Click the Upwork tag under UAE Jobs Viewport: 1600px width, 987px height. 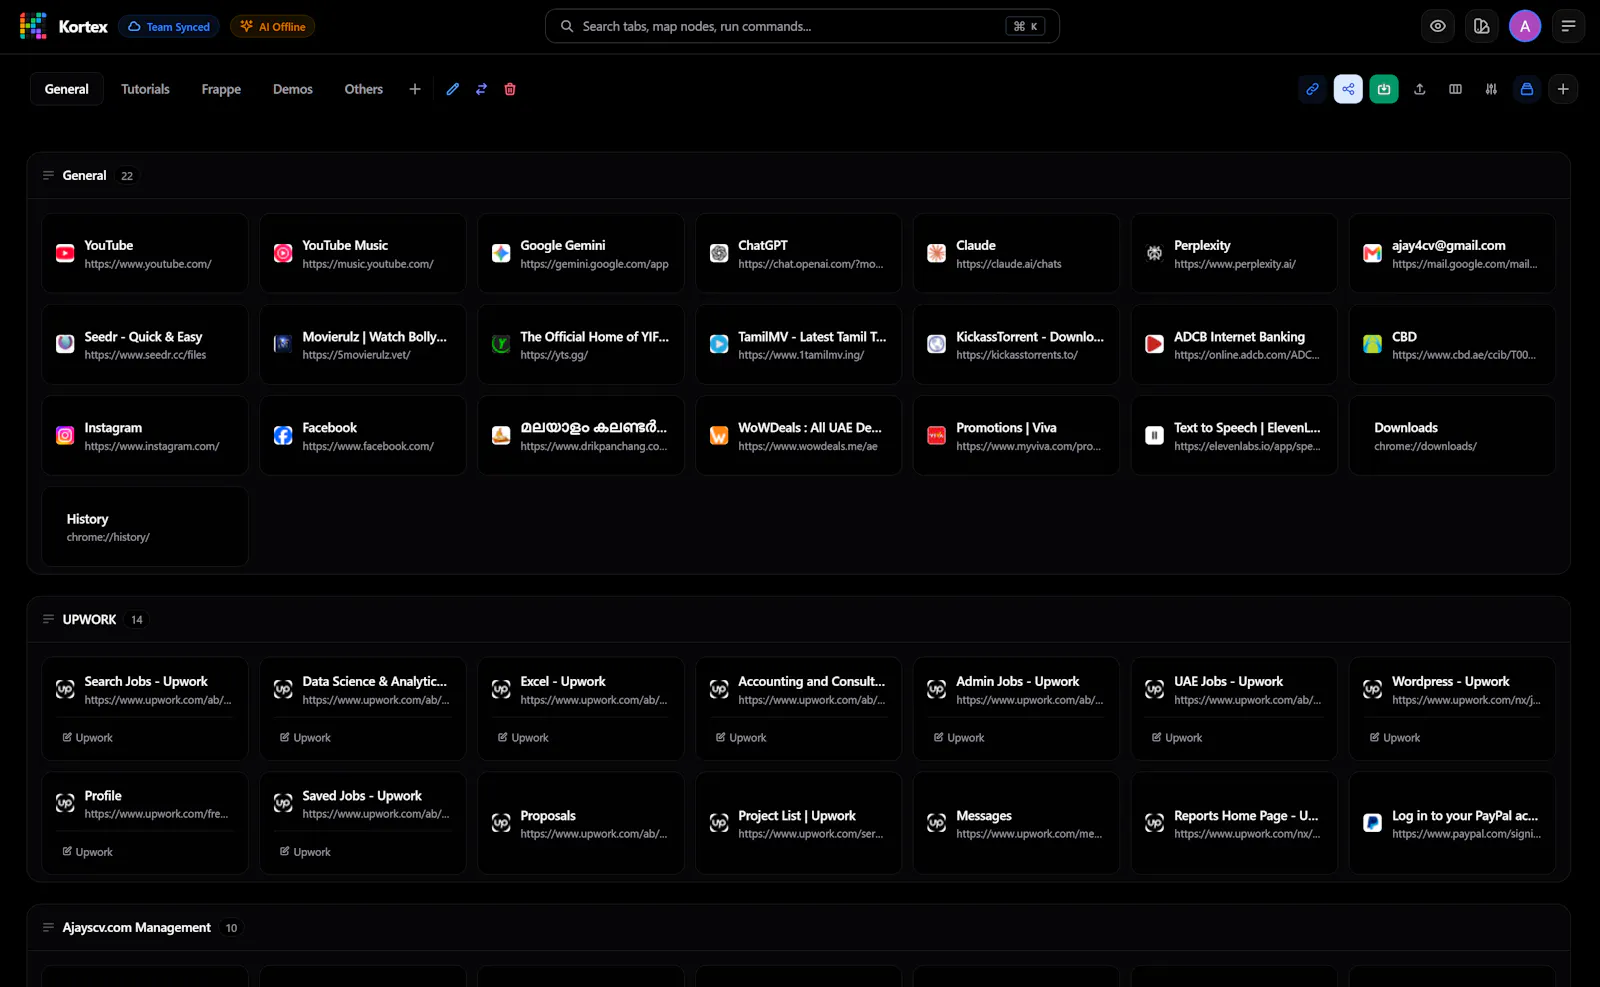pyautogui.click(x=1177, y=738)
